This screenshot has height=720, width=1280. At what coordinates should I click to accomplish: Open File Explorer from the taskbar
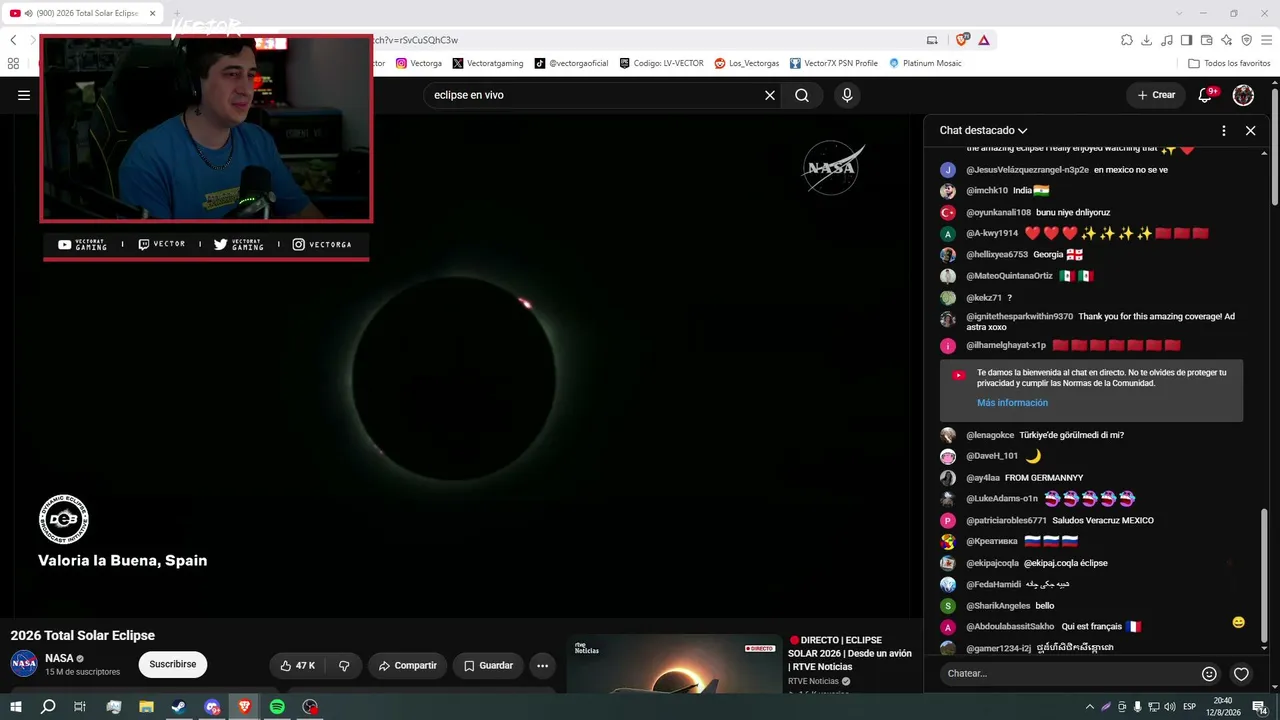[x=146, y=707]
